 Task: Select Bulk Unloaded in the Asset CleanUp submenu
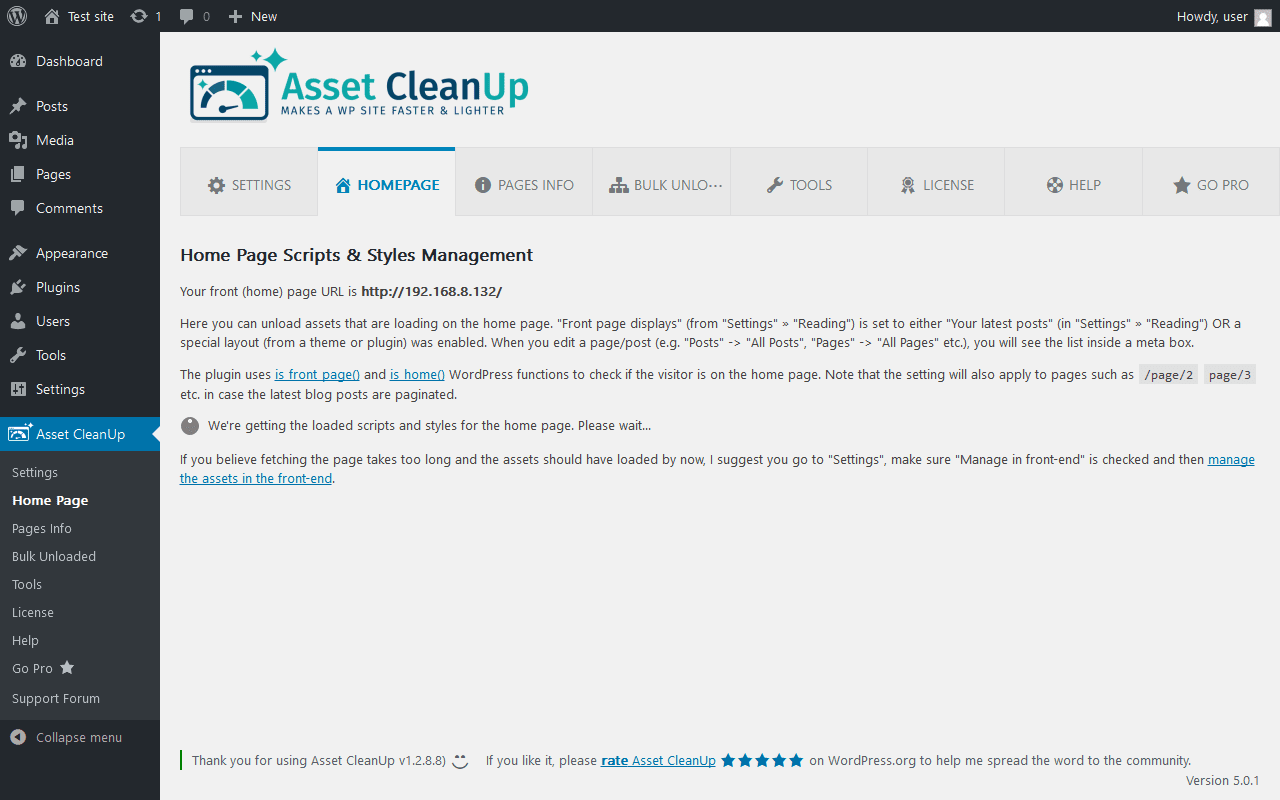52,556
